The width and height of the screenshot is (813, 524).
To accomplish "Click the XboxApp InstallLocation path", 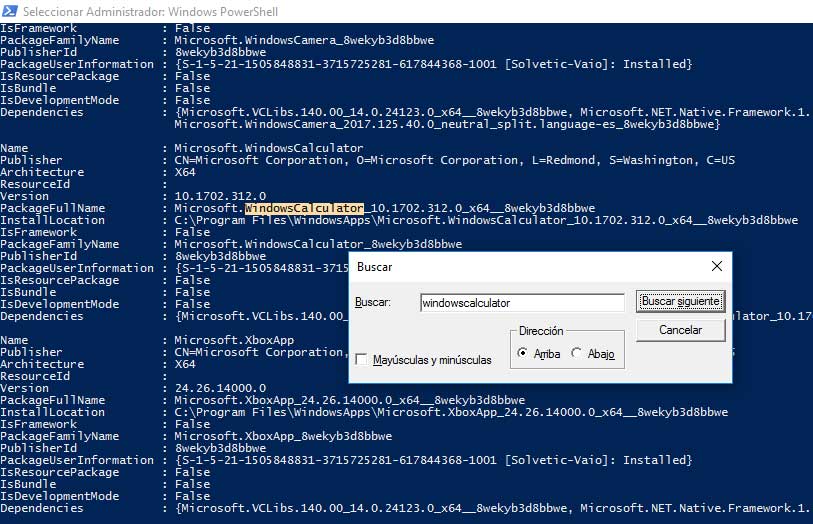I will click(451, 412).
